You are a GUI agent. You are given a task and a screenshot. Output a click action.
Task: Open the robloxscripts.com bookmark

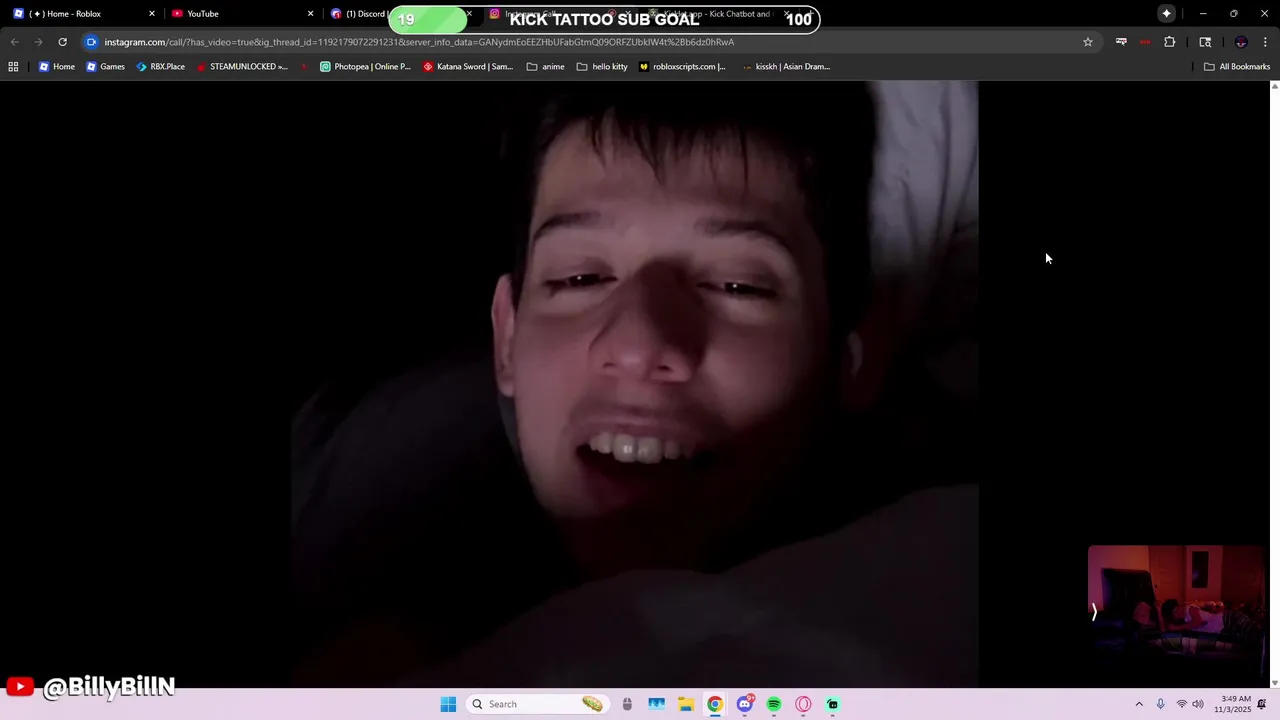tap(683, 67)
